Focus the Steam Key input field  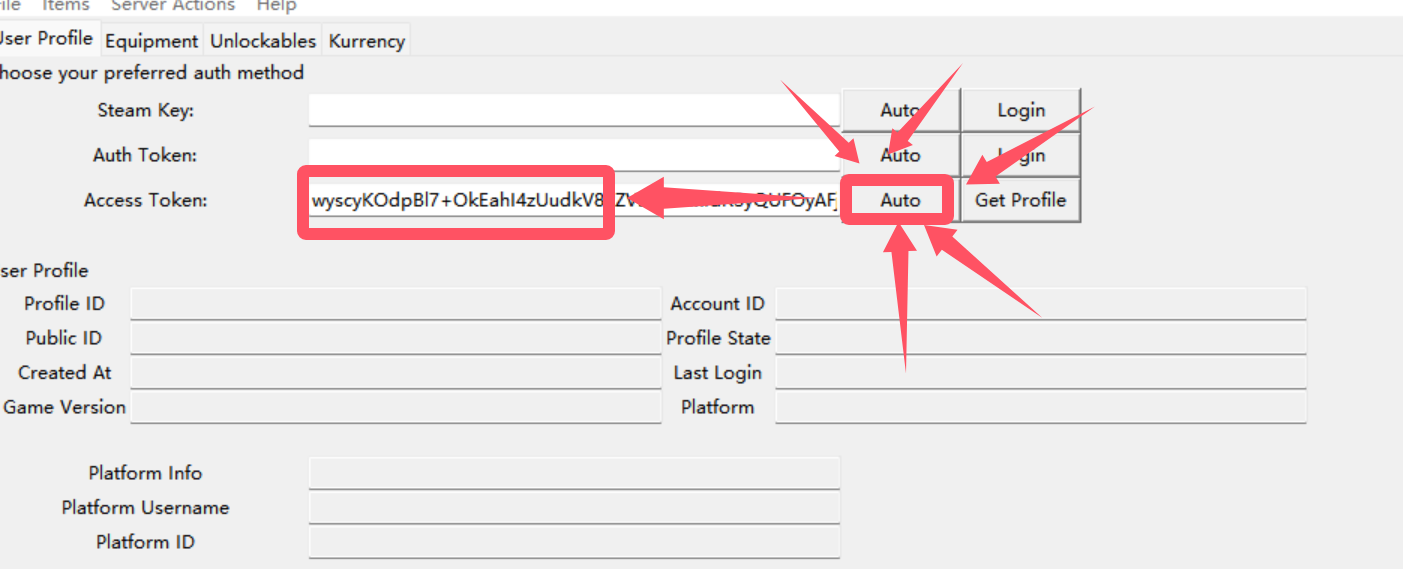573,110
